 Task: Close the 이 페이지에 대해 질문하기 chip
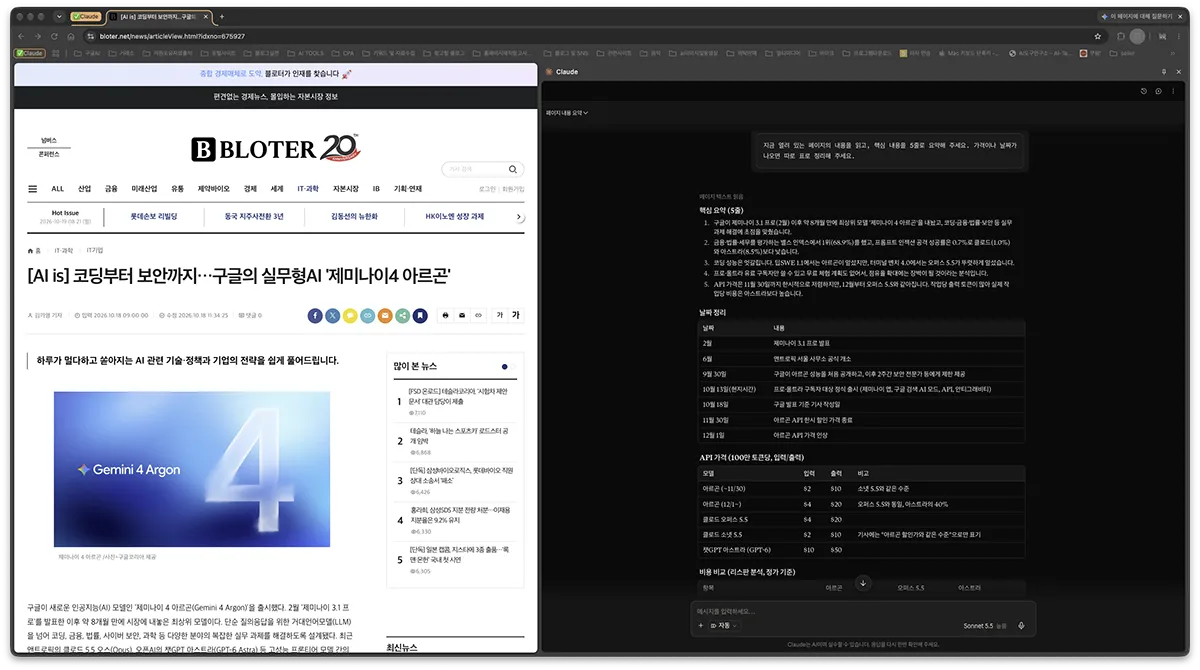click(1179, 17)
